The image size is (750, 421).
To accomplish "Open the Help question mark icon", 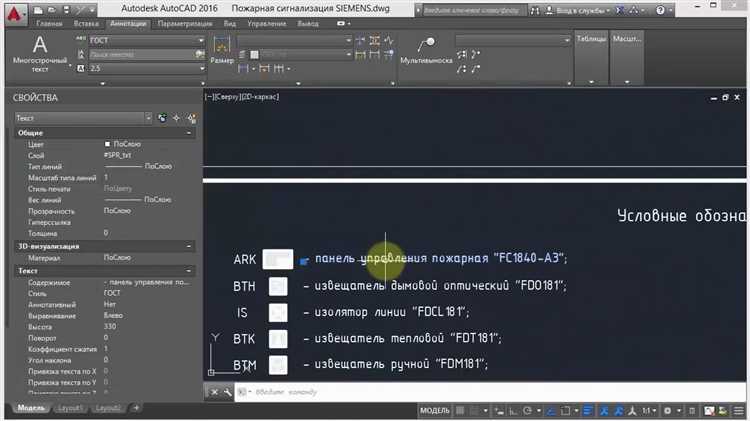I will pyautogui.click(x=660, y=10).
